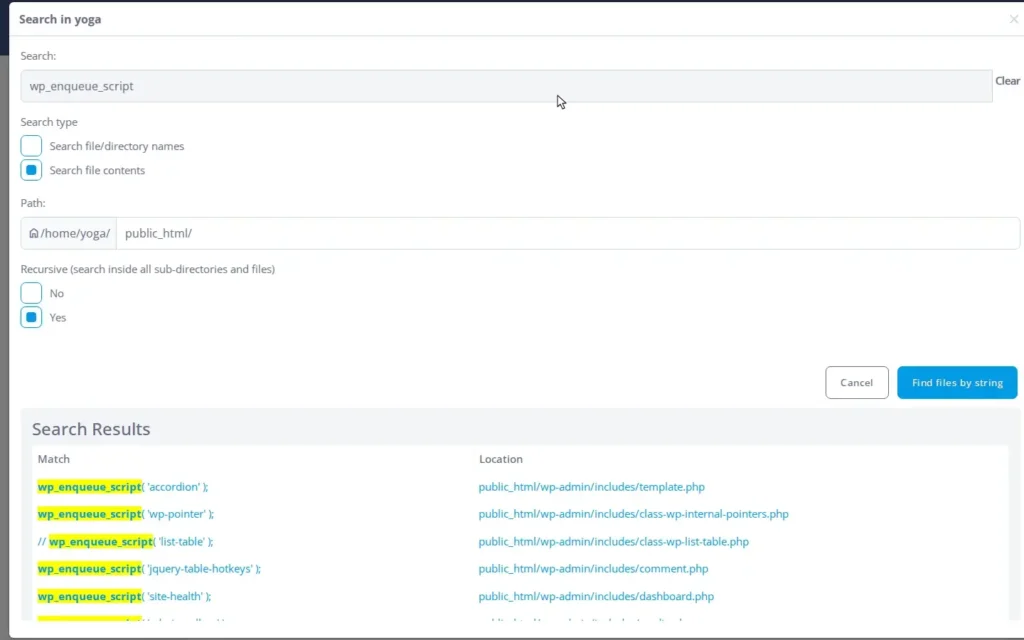The height and width of the screenshot is (640, 1024).
Task: Choose Yes for recursive search
Action: coord(31,317)
